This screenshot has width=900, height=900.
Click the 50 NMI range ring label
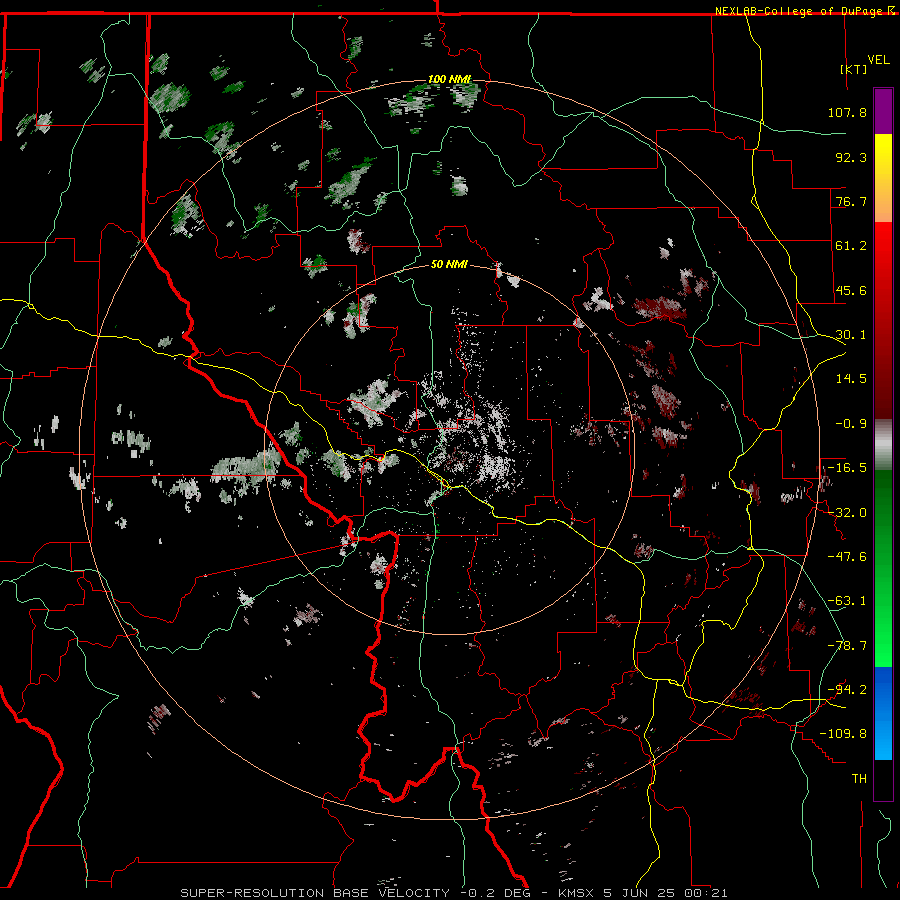coord(449,264)
